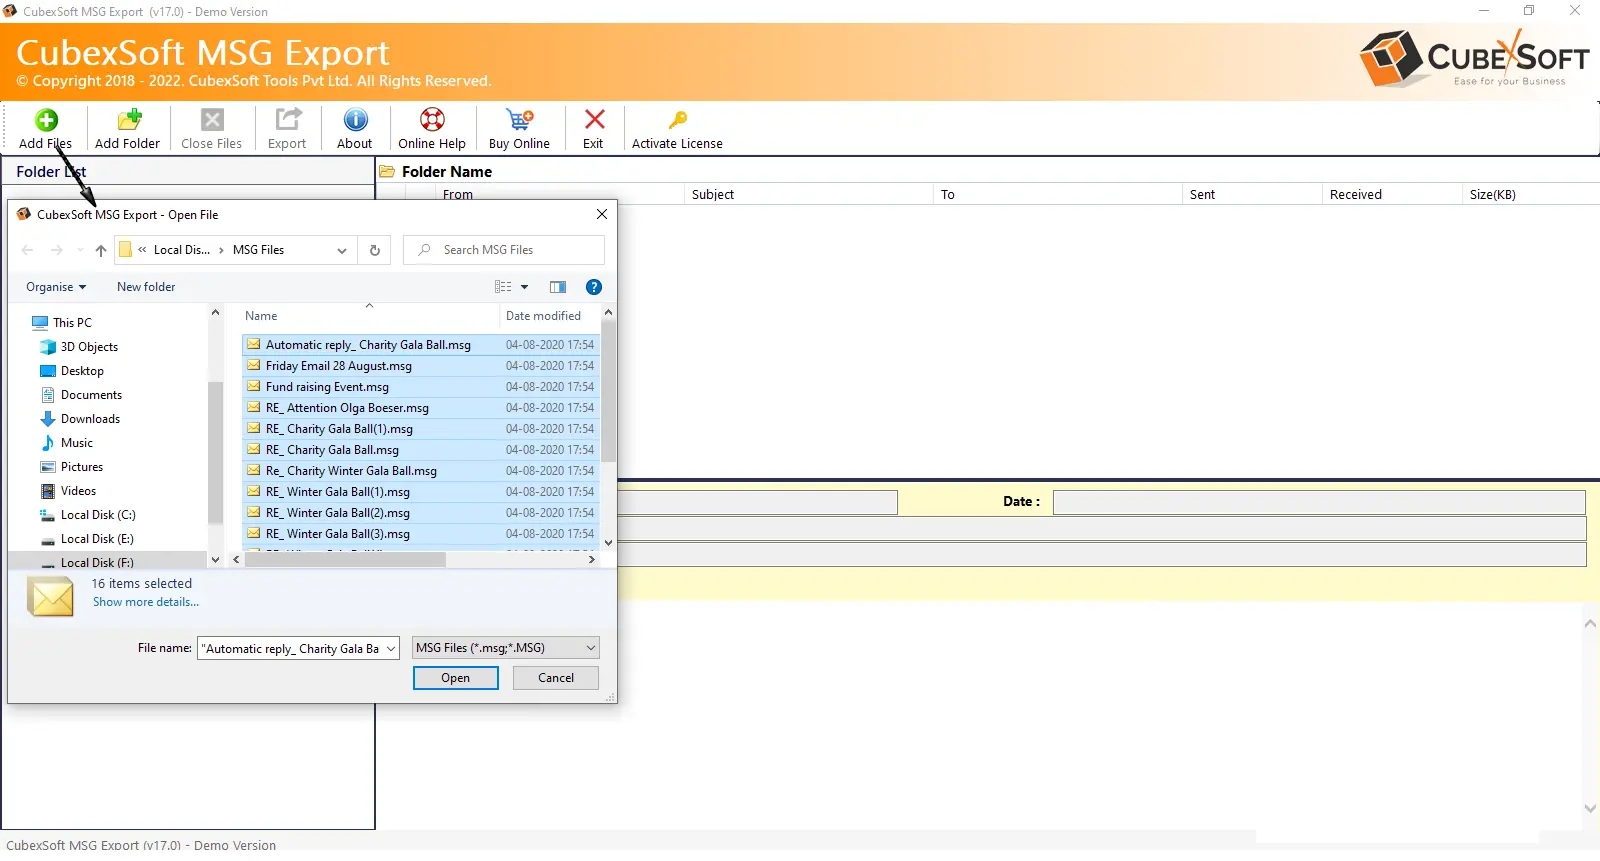Screen dimensions: 1600x861
Task: Click the dialog Forward arrow
Action: pos(57,250)
